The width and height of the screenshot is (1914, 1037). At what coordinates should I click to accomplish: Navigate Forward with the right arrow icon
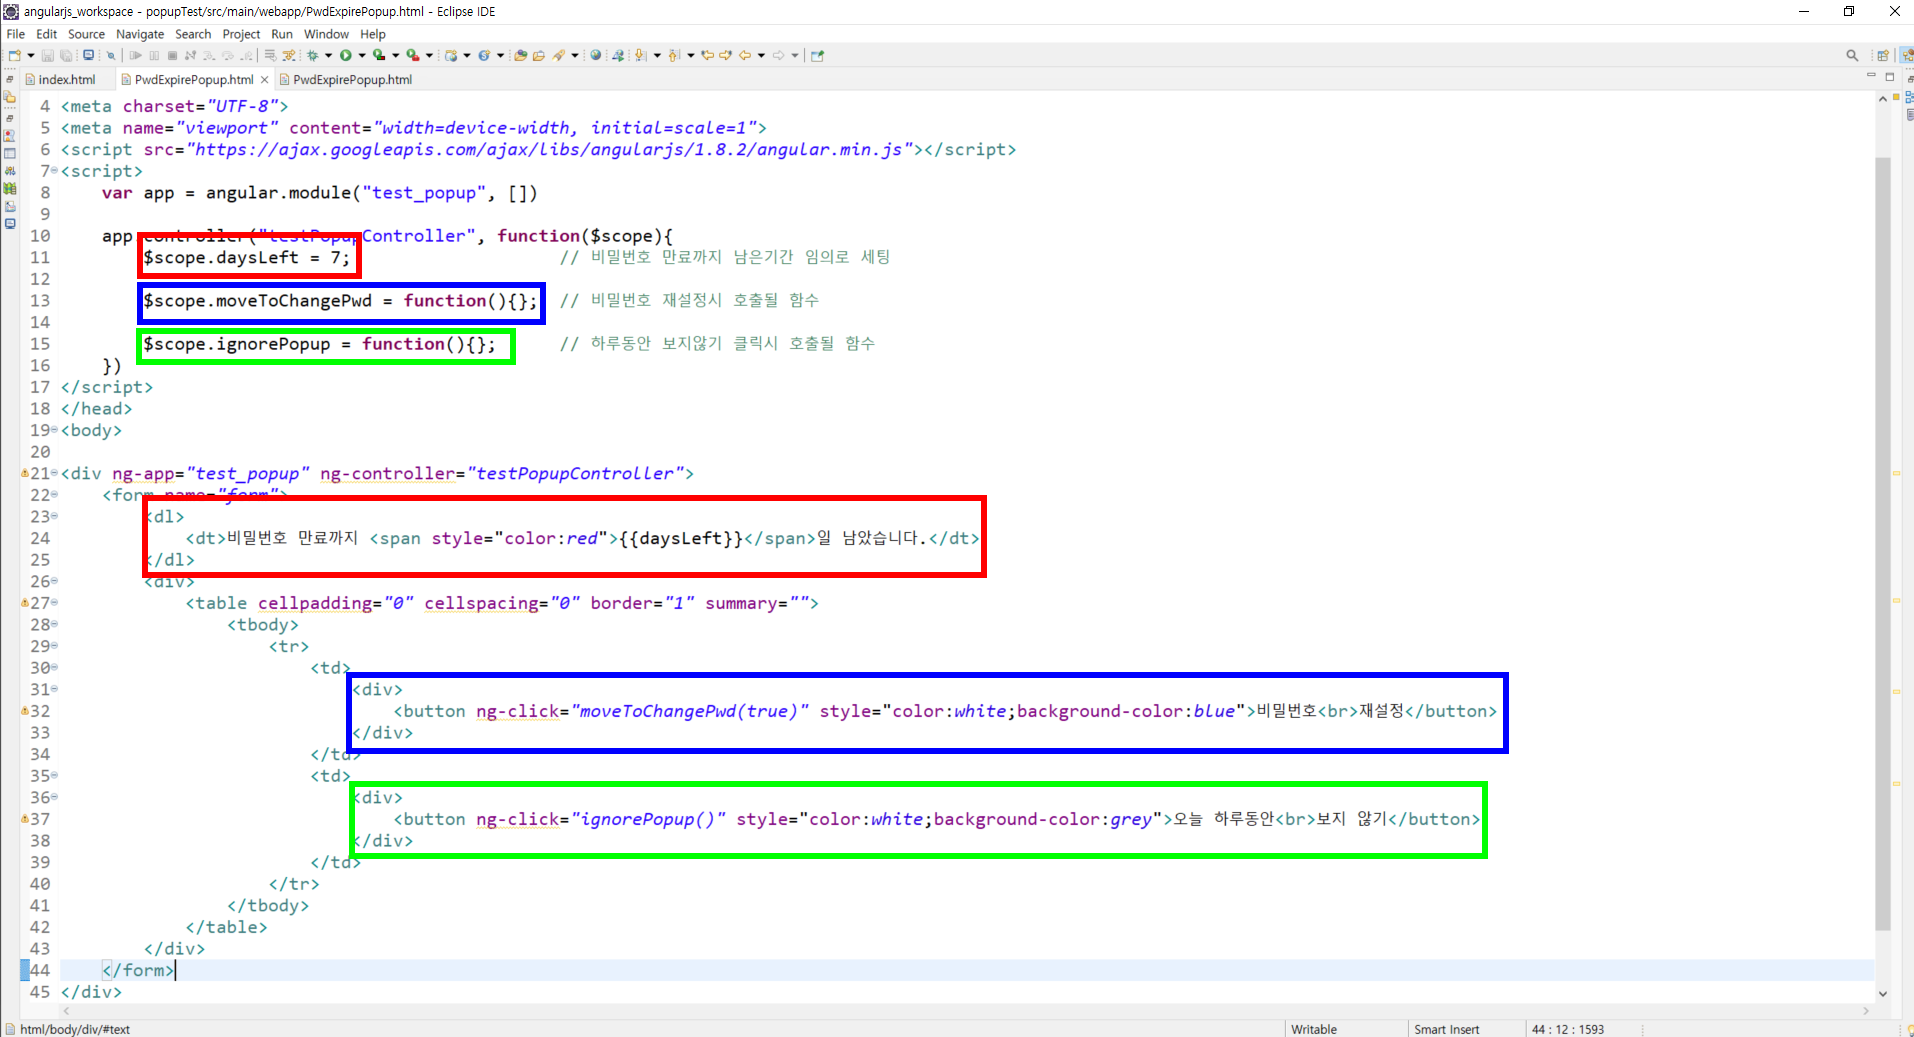778,55
